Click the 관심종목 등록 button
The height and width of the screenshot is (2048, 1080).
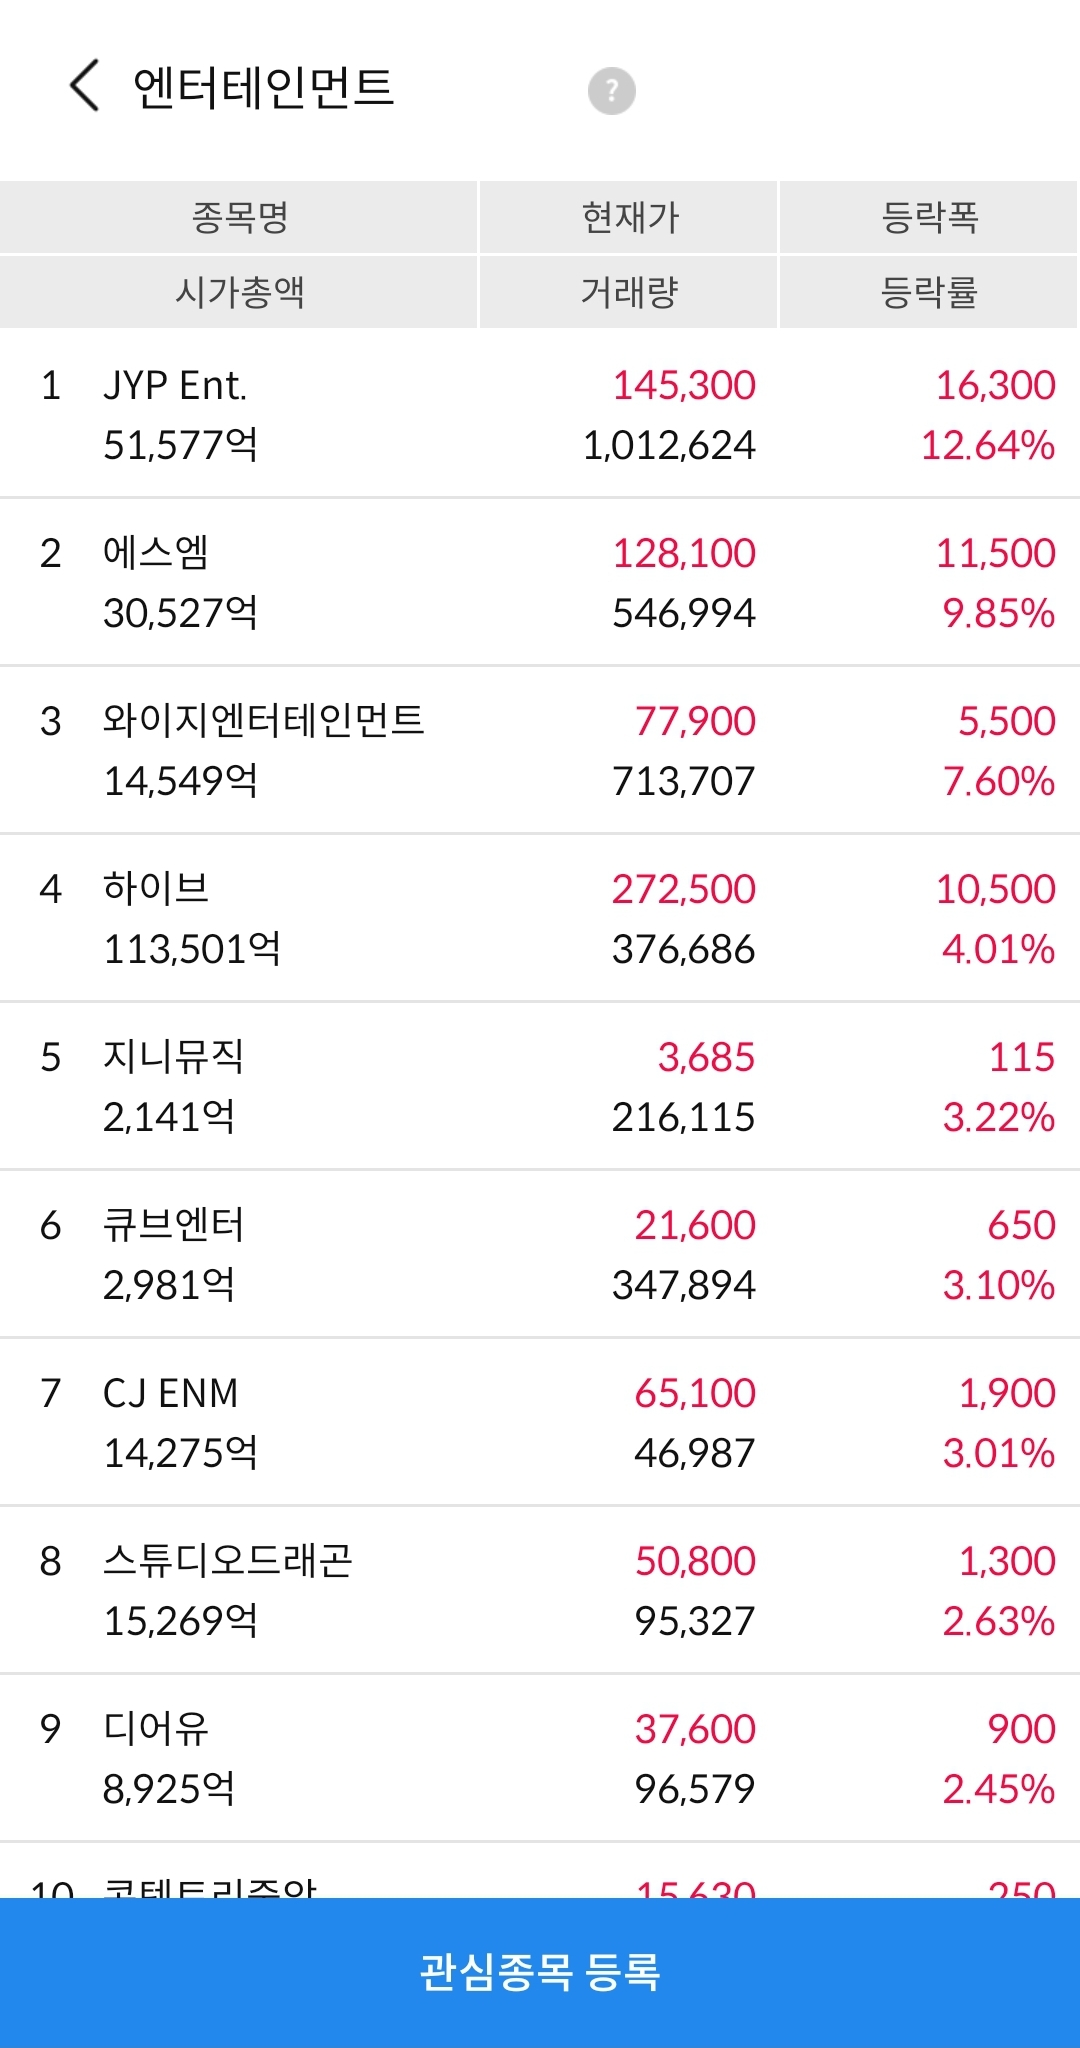click(540, 1972)
